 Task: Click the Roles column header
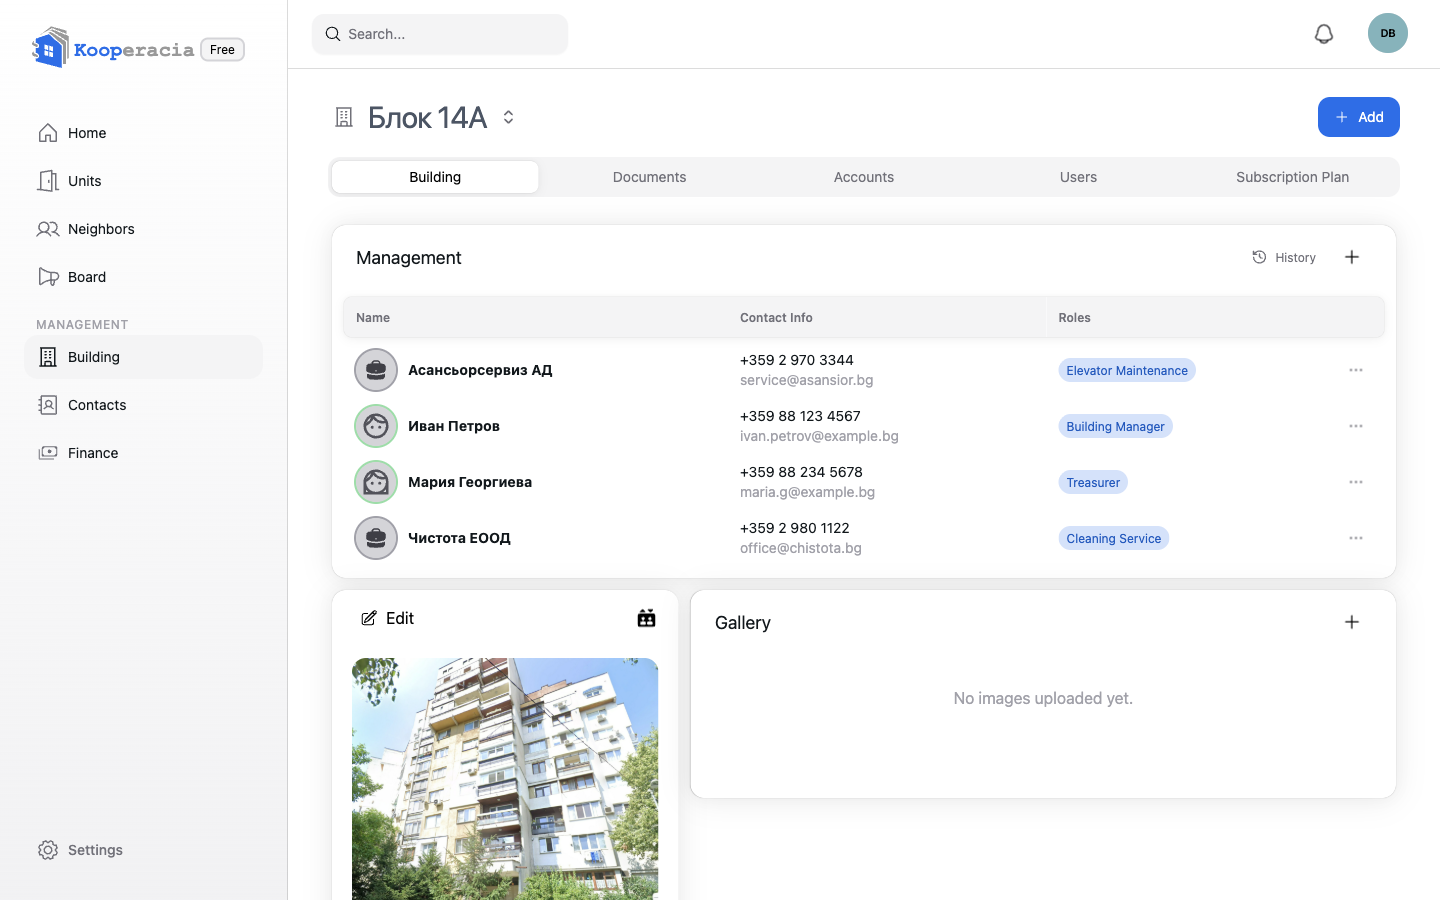tap(1075, 318)
